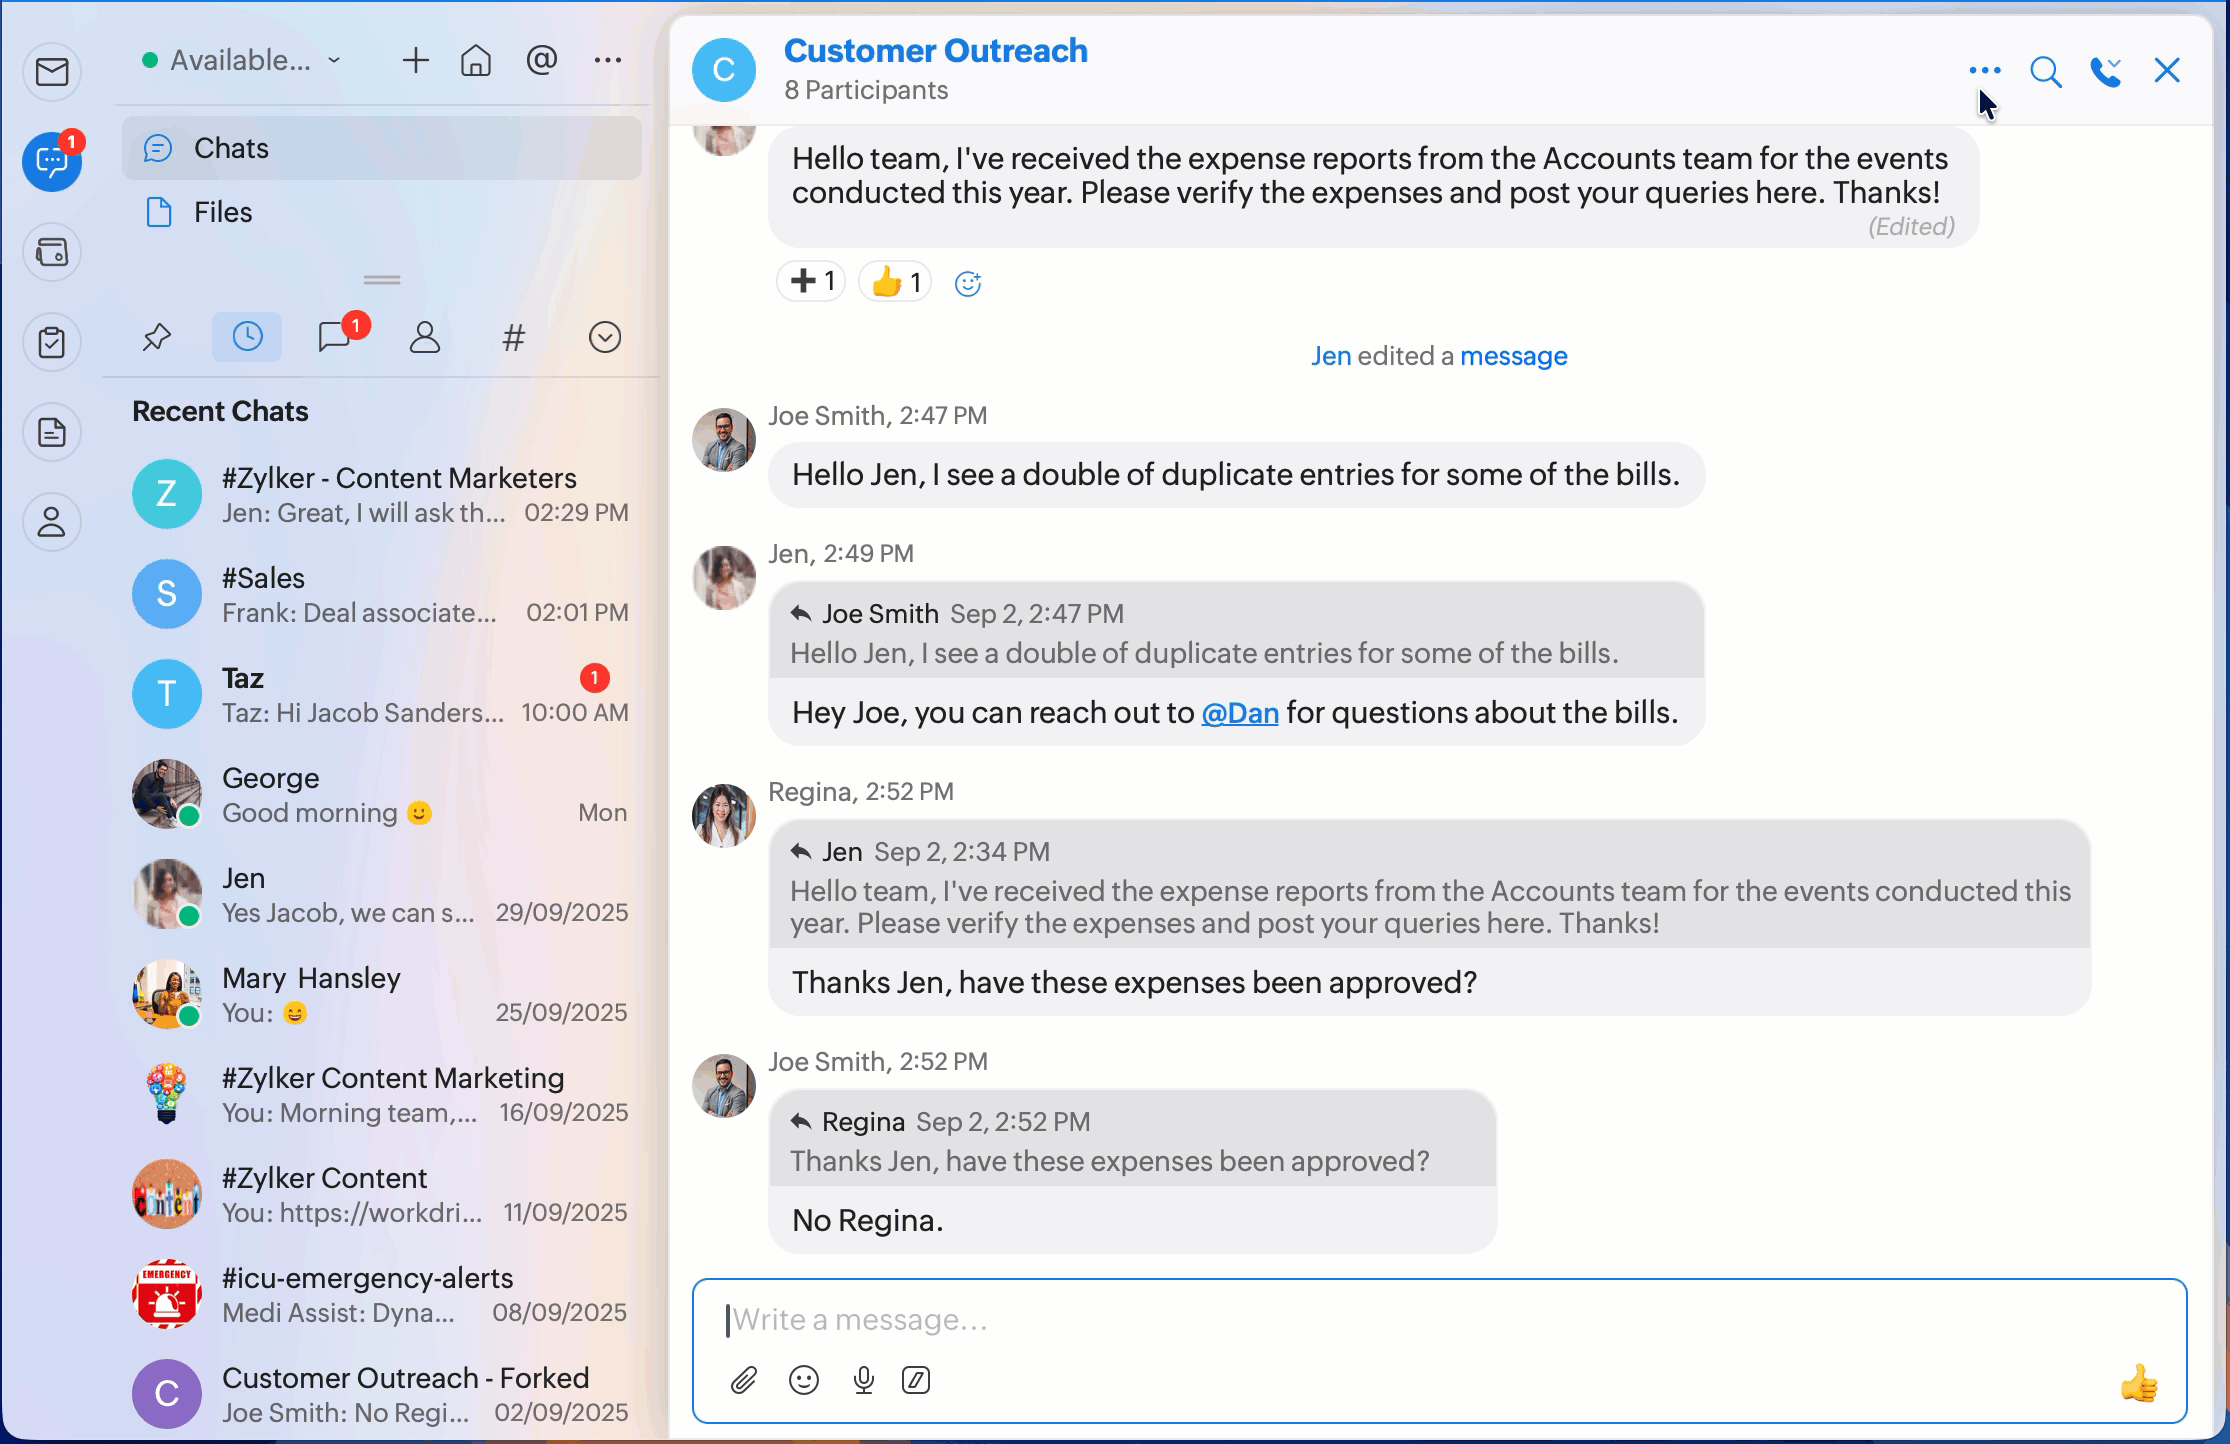The height and width of the screenshot is (1444, 2230).
Task: Click the microphone voice message icon
Action: pos(864,1381)
